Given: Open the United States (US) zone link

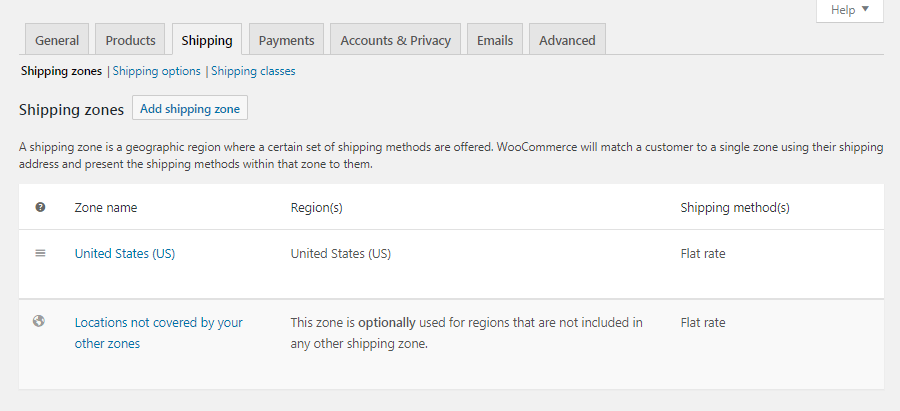Looking at the screenshot, I should pyautogui.click(x=125, y=253).
